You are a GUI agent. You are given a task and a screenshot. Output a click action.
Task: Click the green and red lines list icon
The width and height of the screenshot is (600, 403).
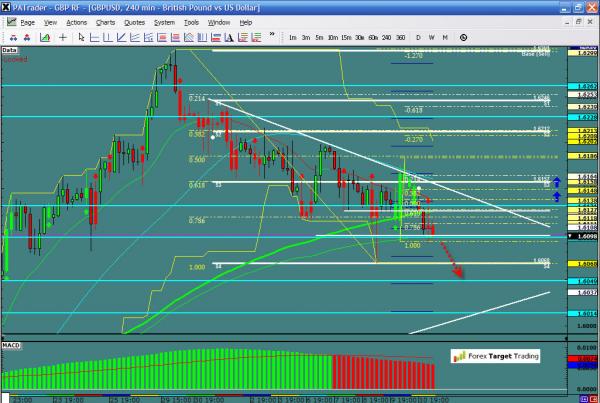point(256,38)
